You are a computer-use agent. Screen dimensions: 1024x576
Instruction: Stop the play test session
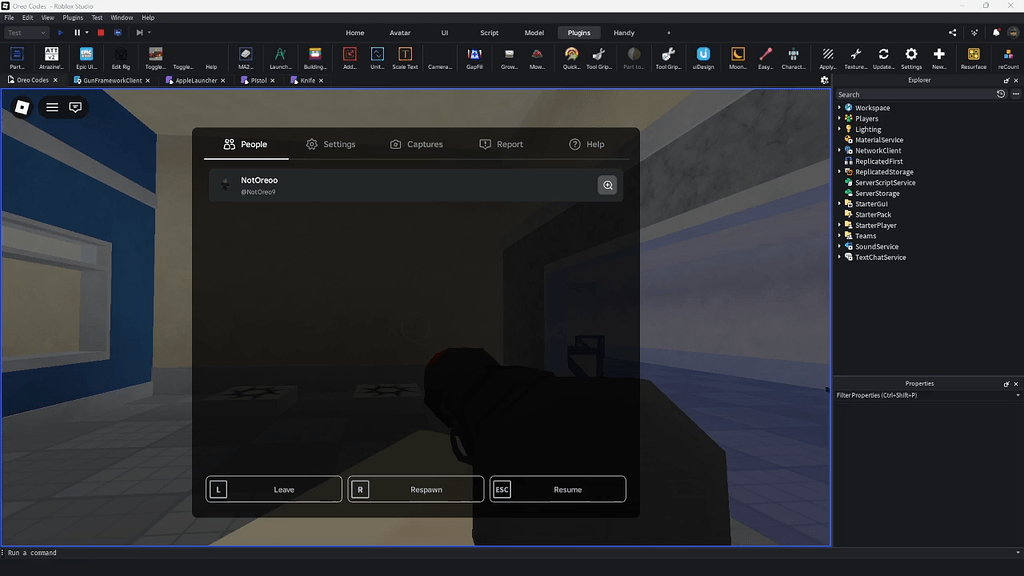[x=100, y=32]
